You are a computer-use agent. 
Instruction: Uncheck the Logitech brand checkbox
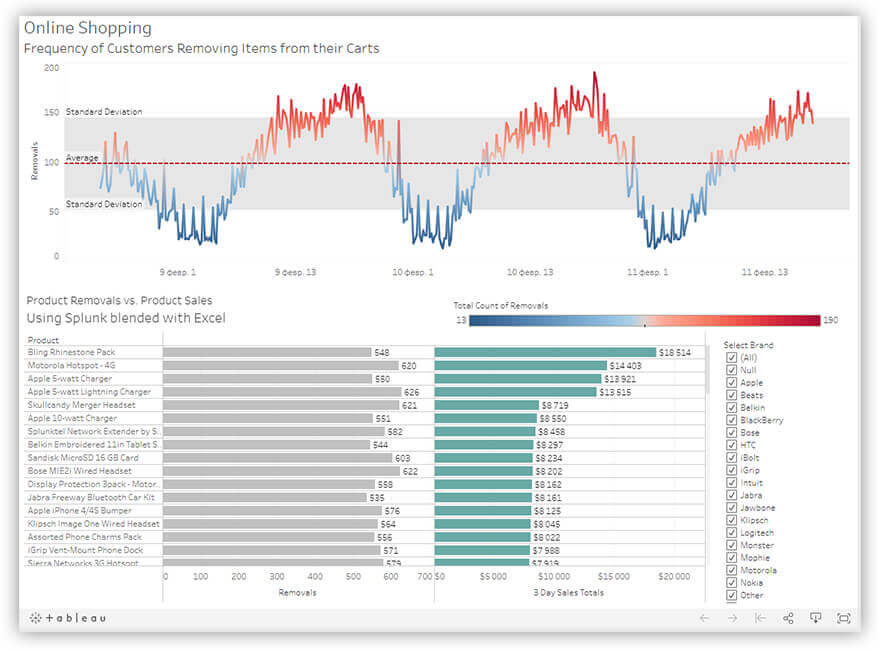pos(731,533)
